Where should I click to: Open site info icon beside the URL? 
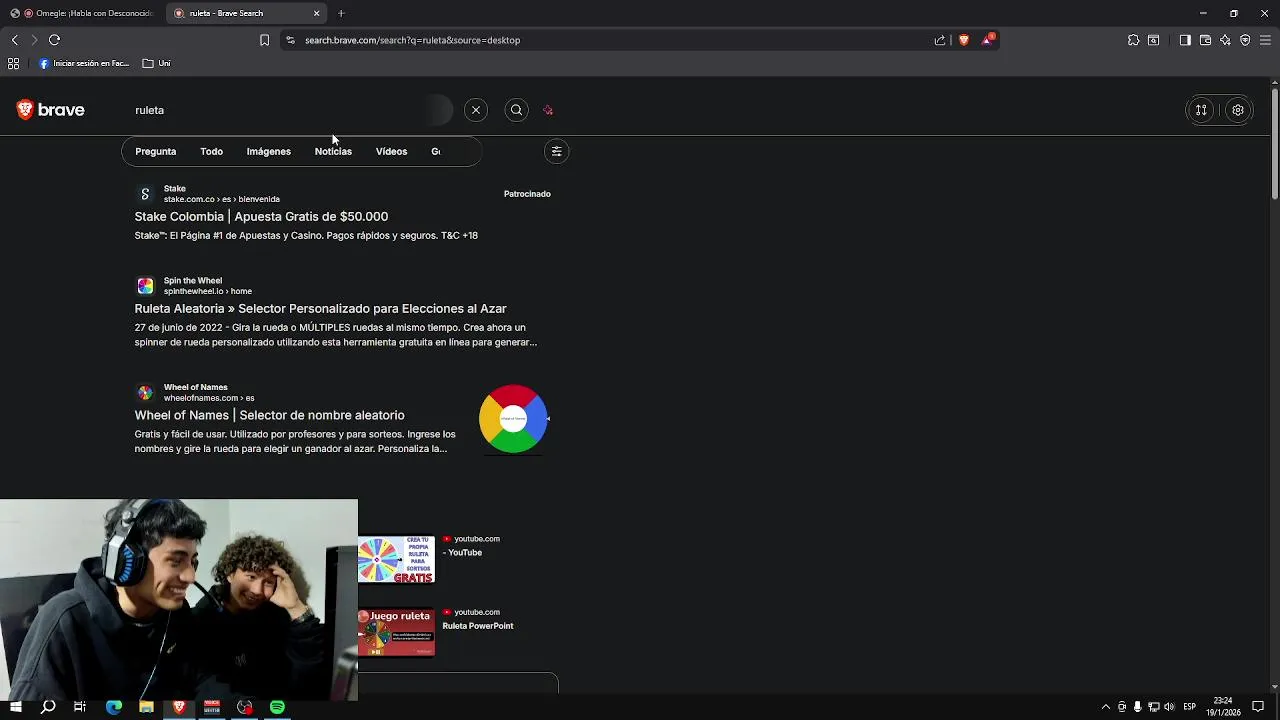(290, 40)
